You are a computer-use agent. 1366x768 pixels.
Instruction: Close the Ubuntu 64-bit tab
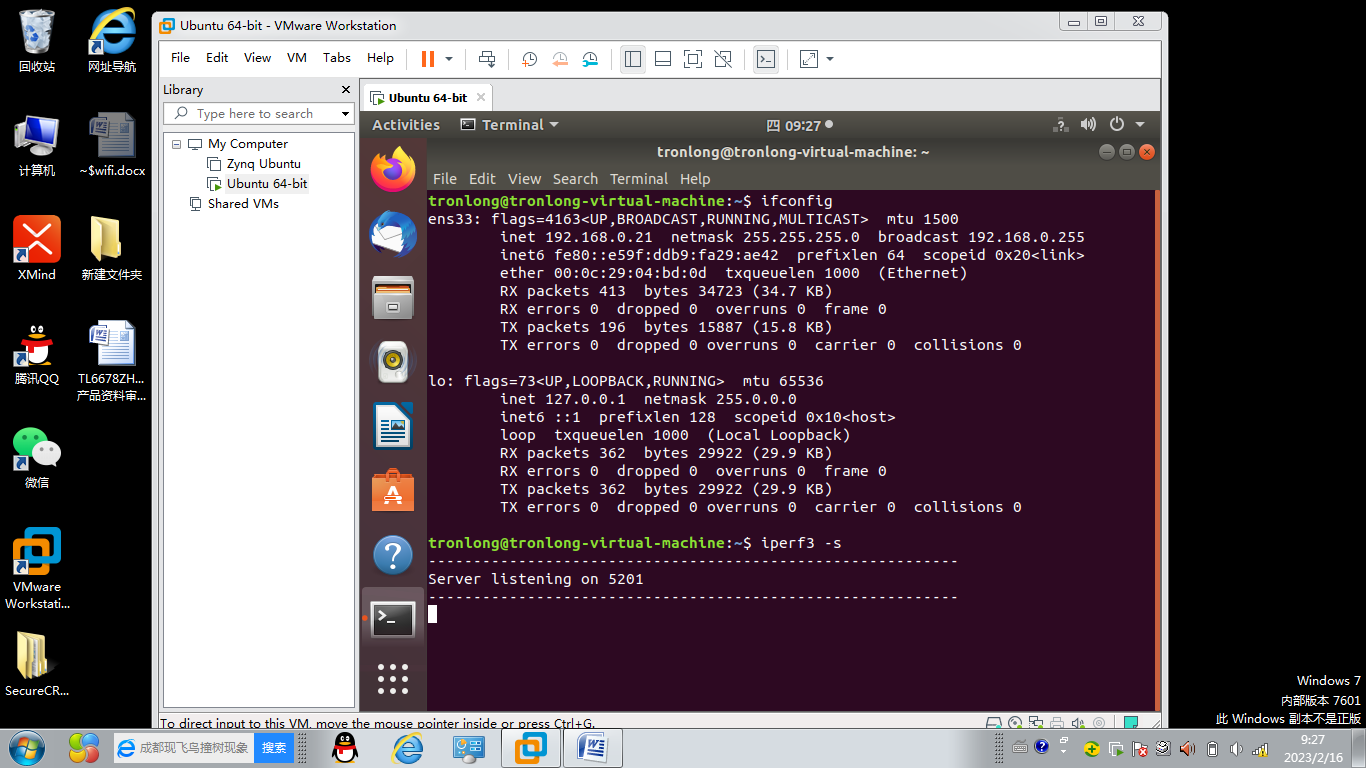[x=481, y=98]
